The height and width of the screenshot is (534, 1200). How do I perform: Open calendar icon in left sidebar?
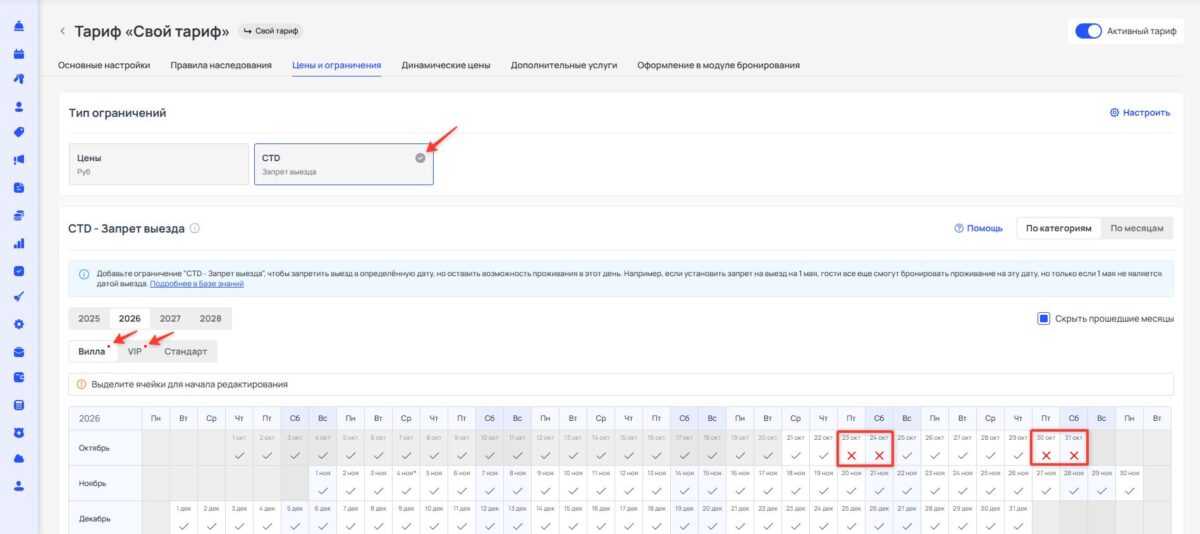pos(19,53)
